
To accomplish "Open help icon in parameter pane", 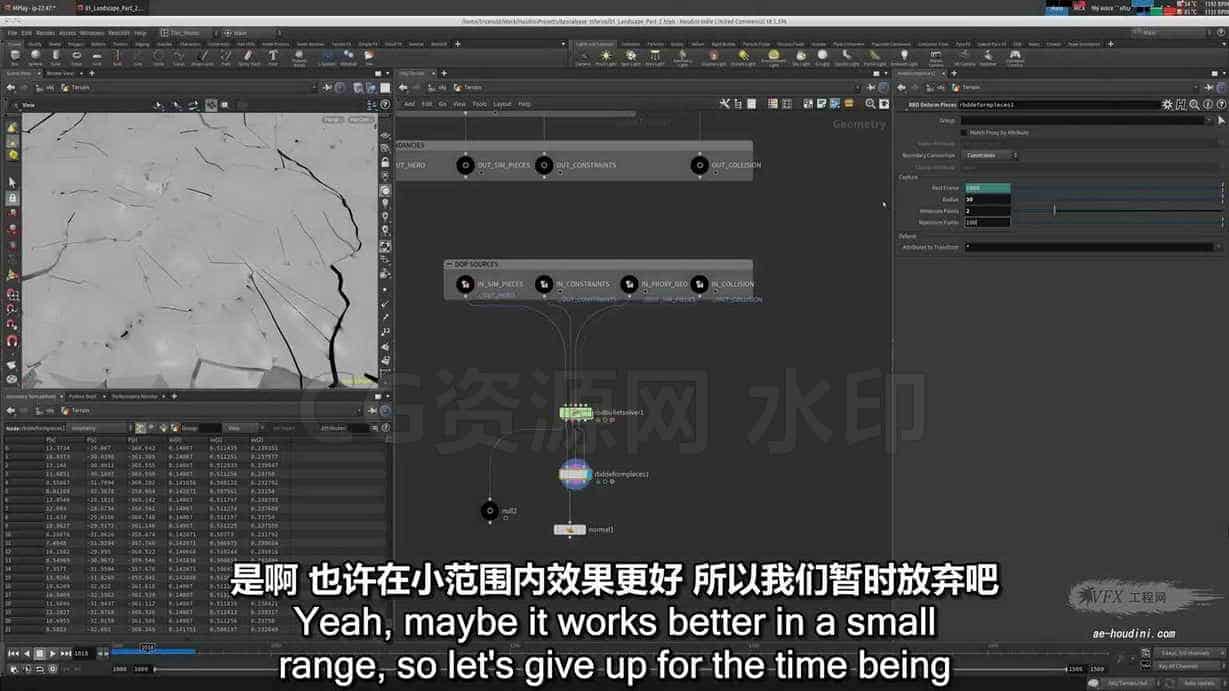I will [x=1219, y=104].
